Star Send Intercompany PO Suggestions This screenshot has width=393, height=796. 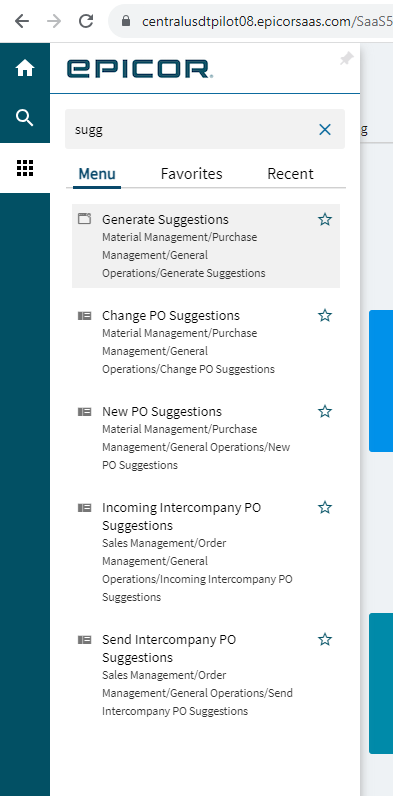click(x=325, y=639)
